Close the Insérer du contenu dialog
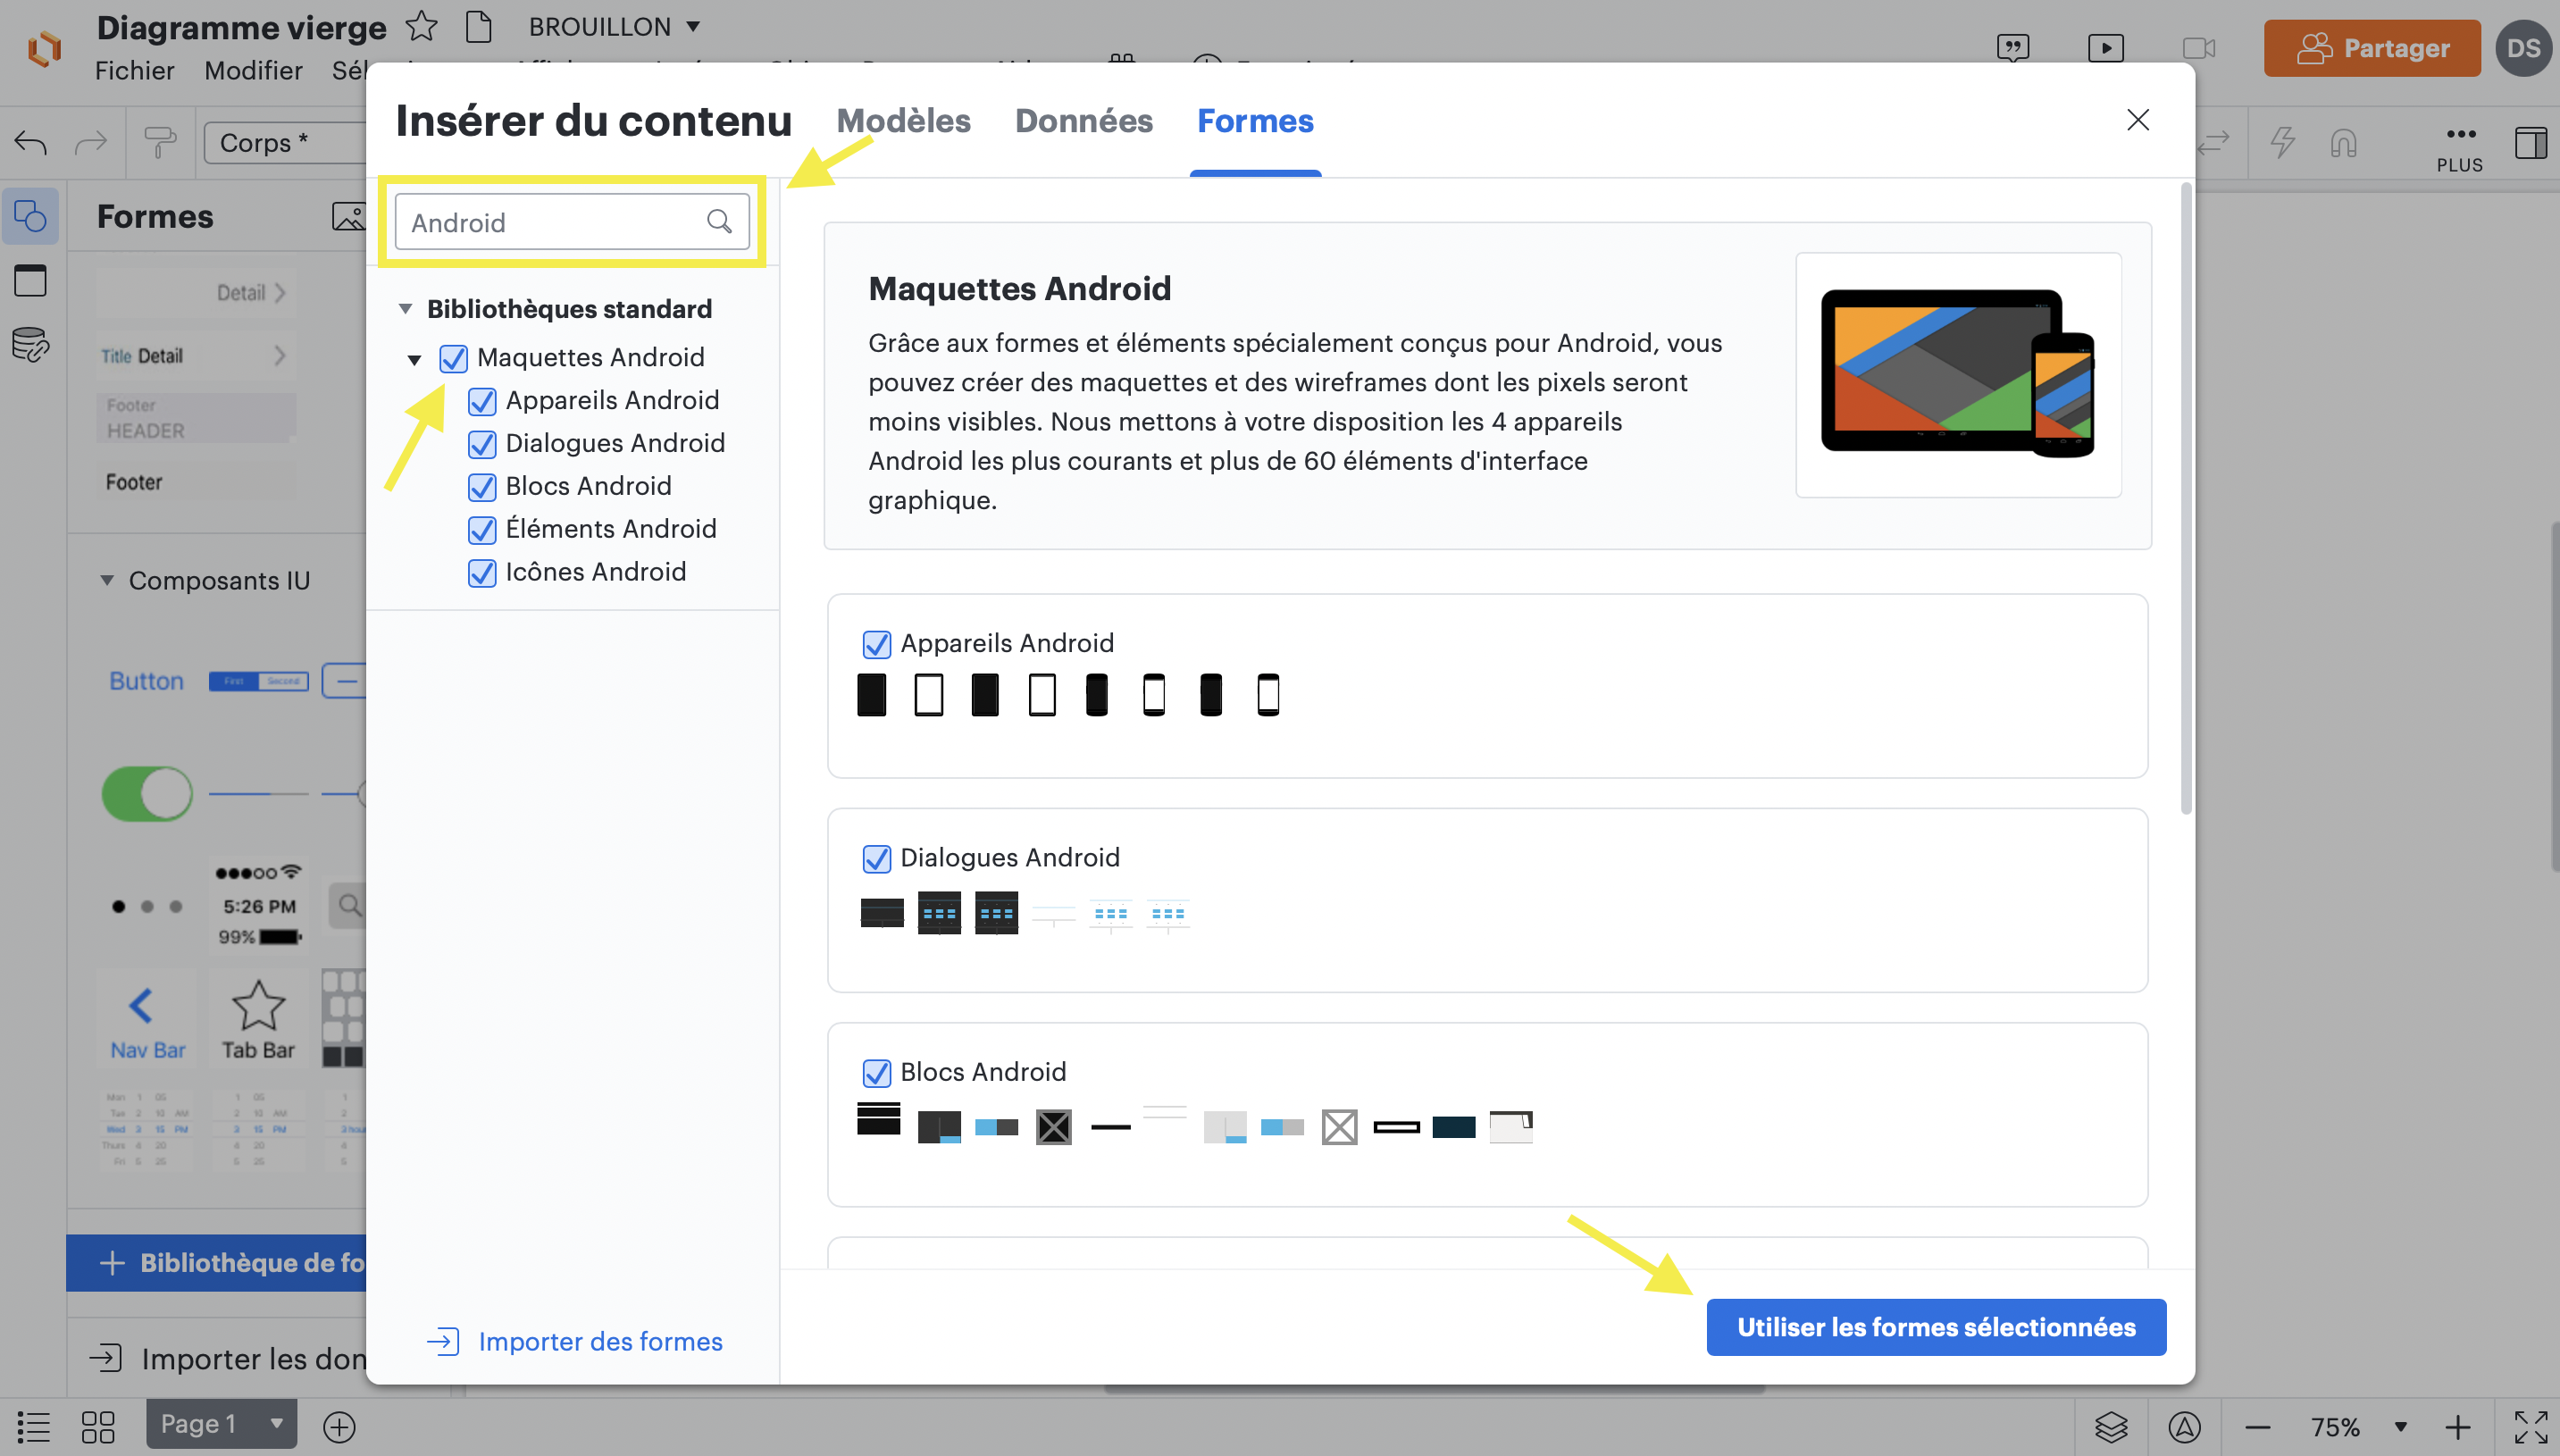 [2138, 120]
